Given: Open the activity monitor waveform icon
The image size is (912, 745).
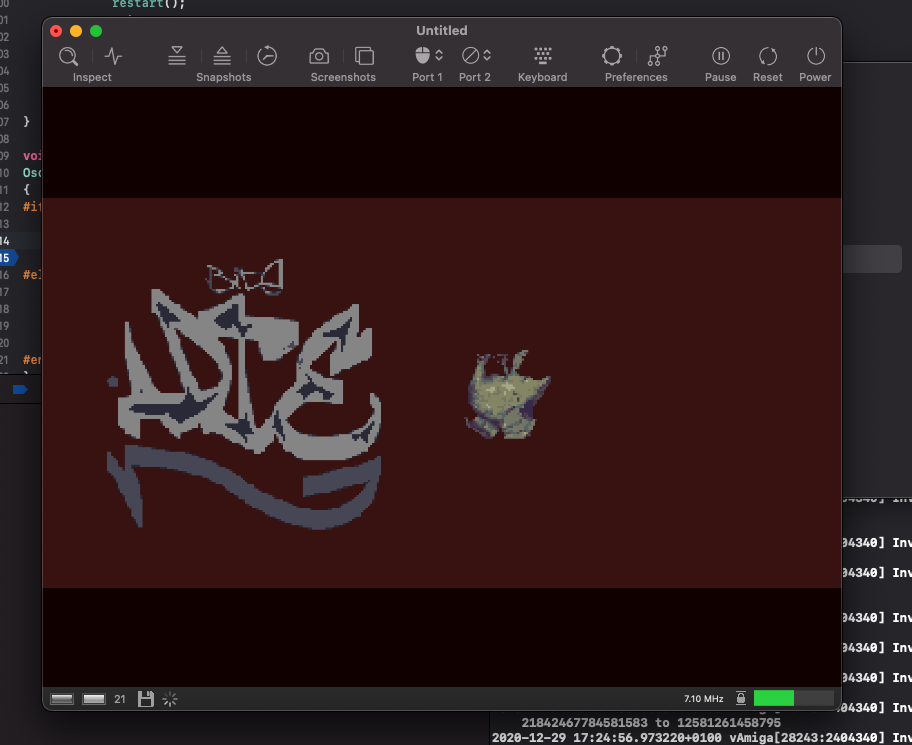Looking at the screenshot, I should click(x=113, y=56).
